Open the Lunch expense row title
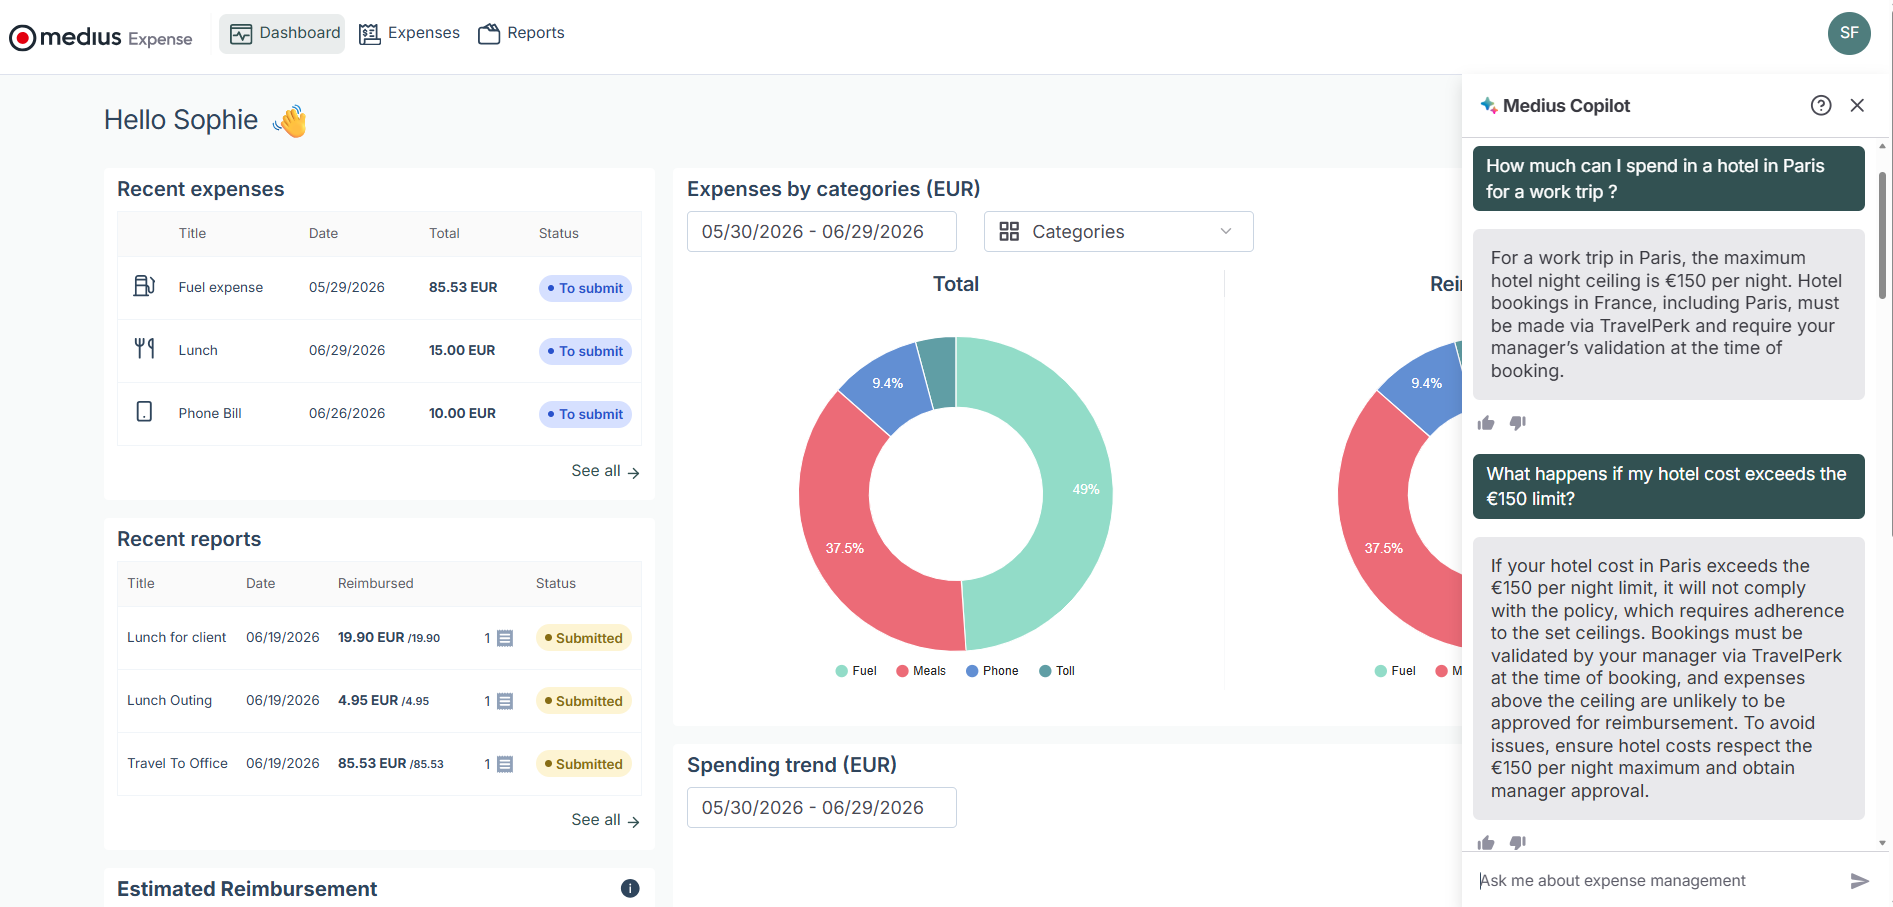Viewport: 1893px width, 907px height. pyautogui.click(x=198, y=350)
